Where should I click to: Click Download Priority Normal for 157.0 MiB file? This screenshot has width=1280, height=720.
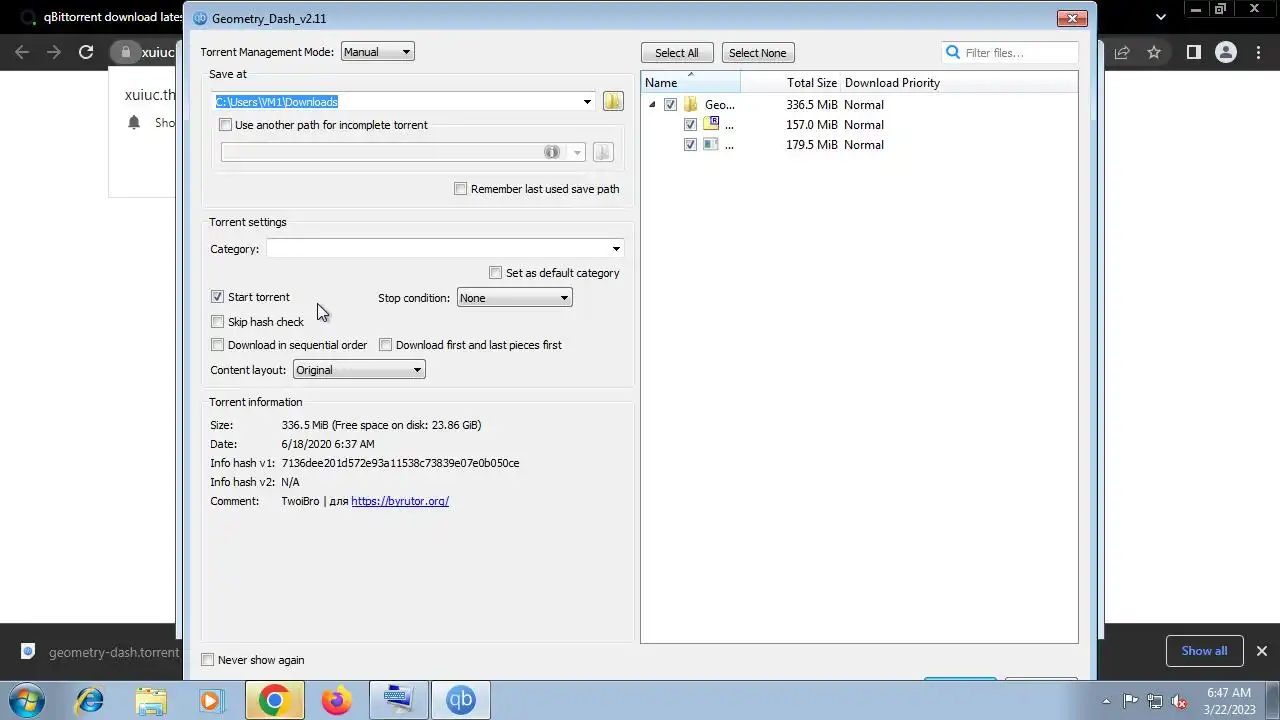click(864, 125)
